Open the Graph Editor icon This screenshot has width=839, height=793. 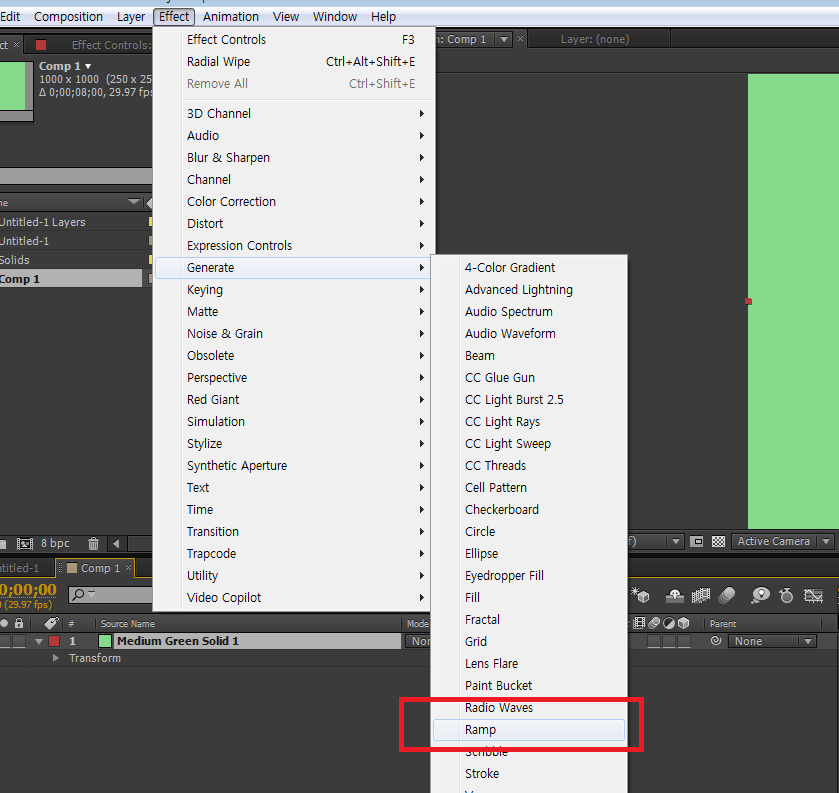[813, 595]
